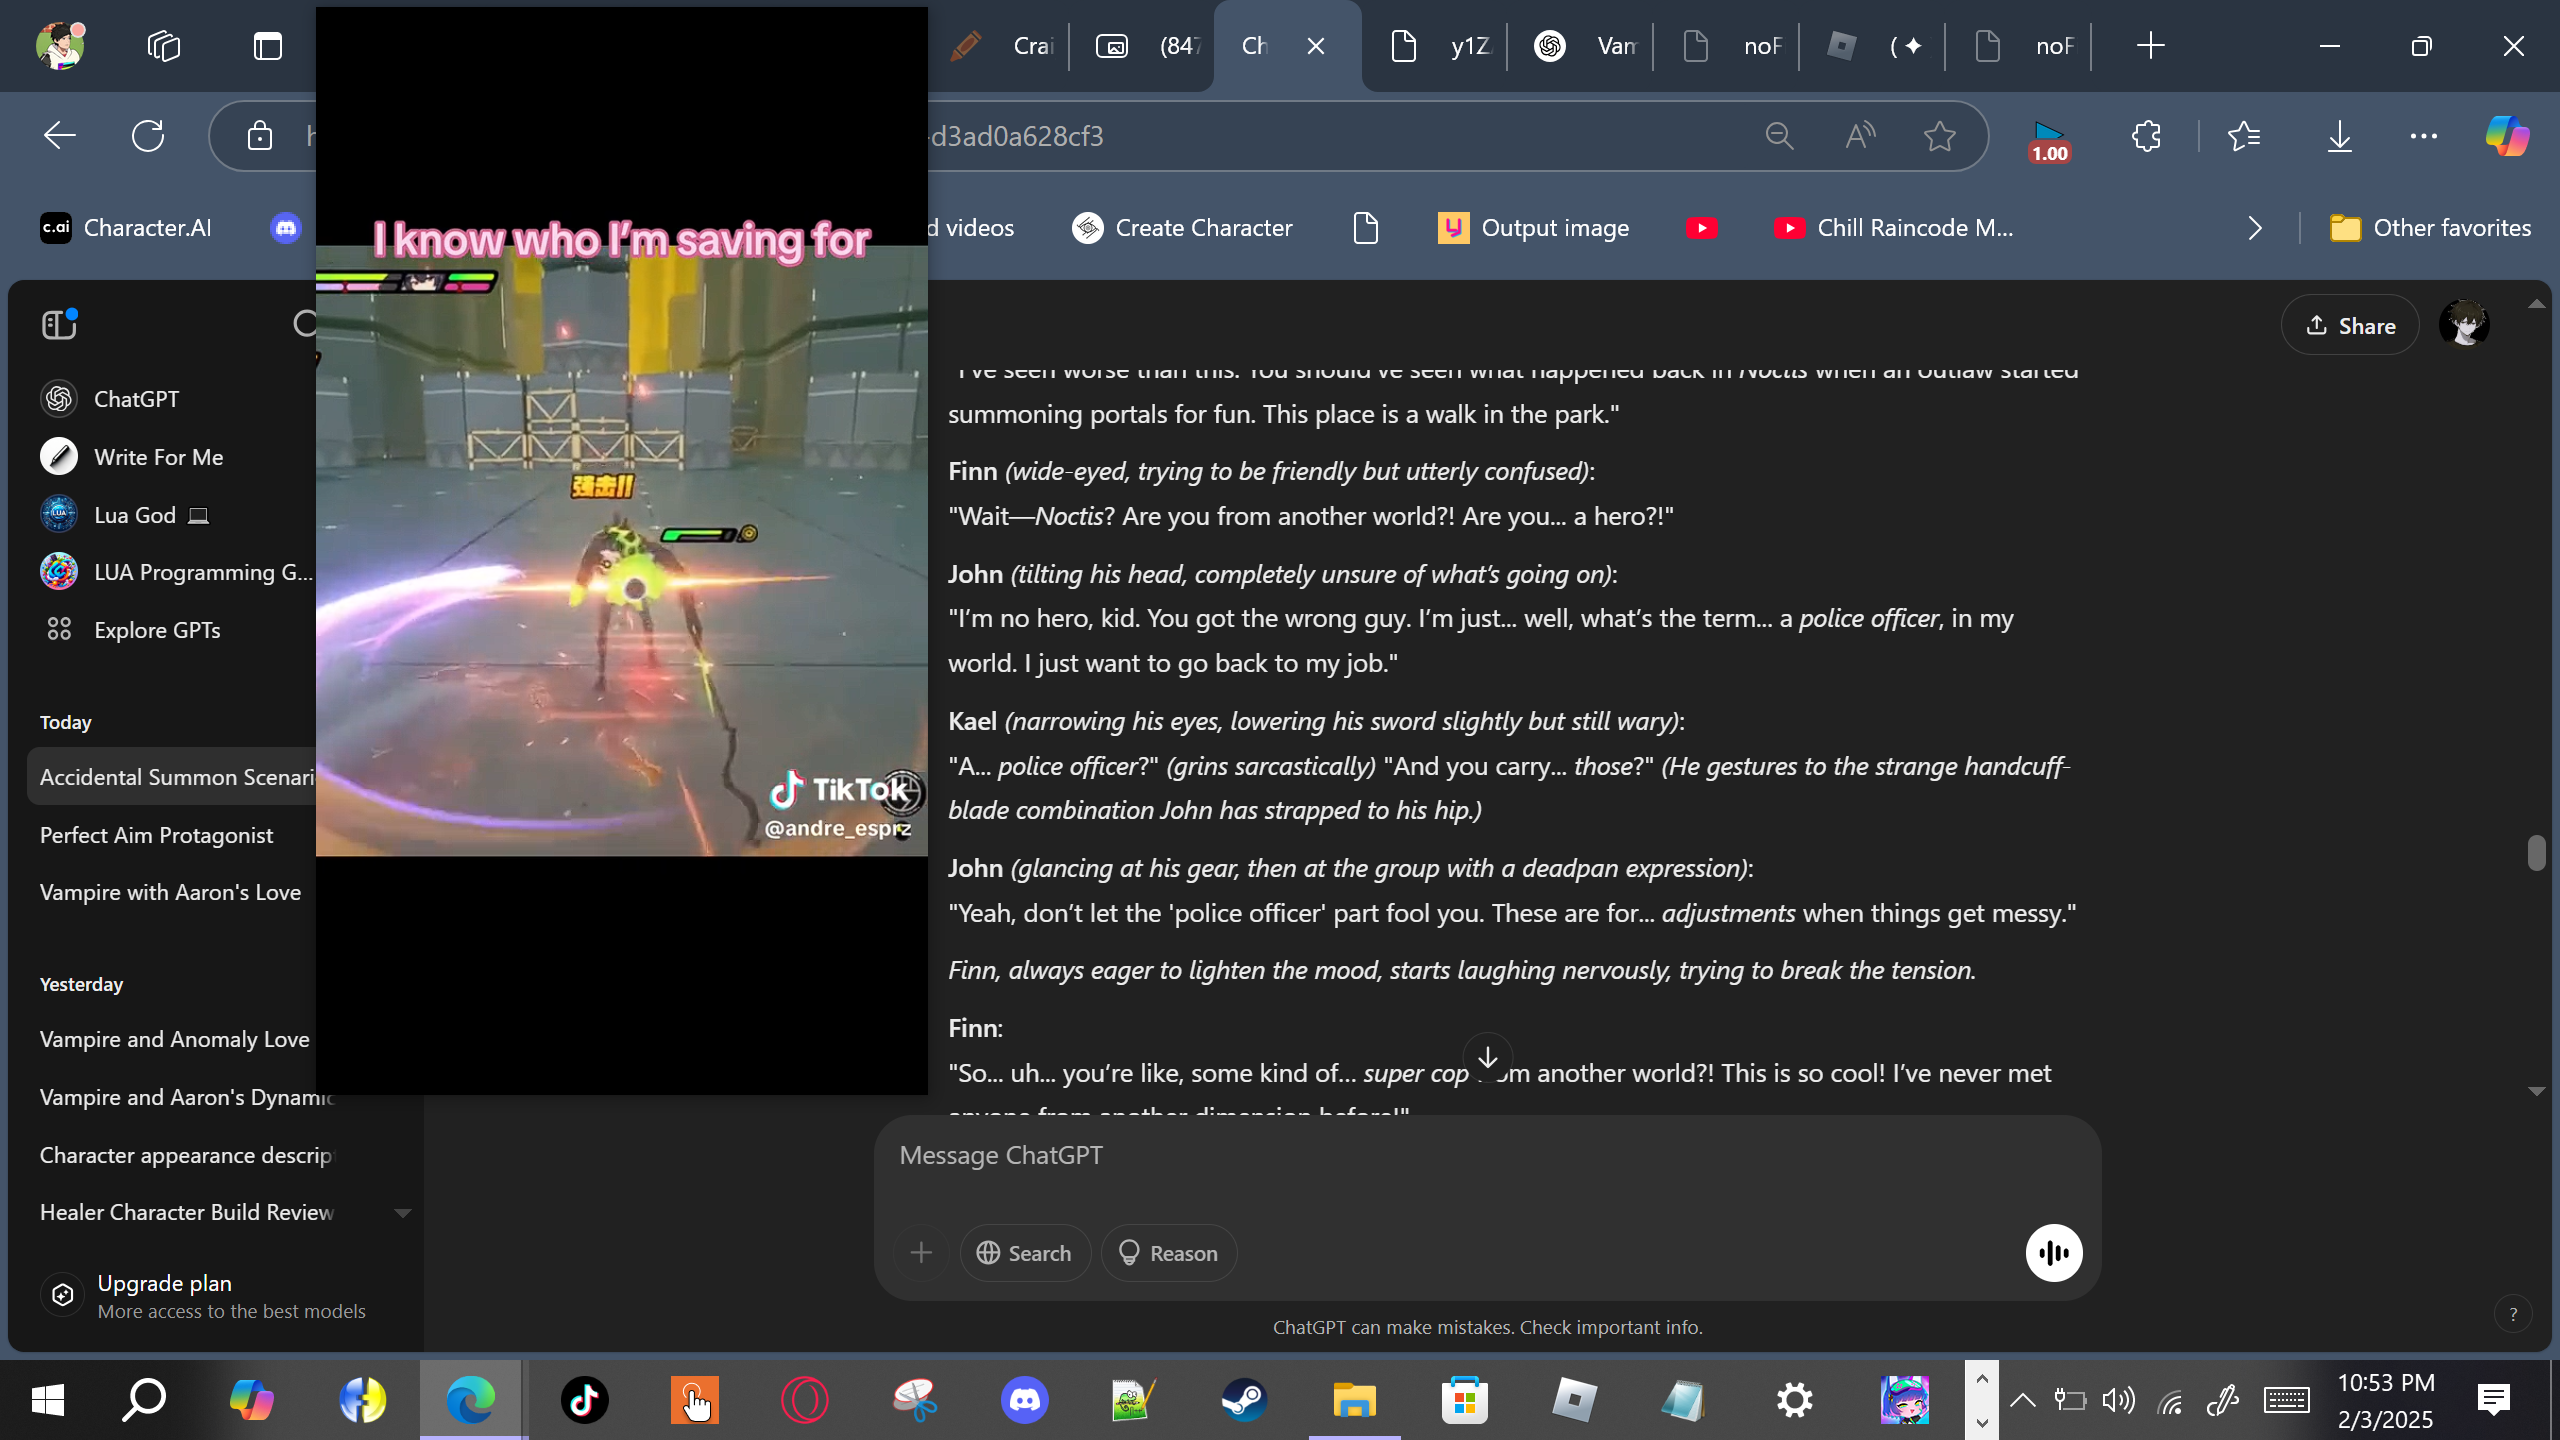Image resolution: width=2560 pixels, height=1440 pixels.
Task: Focus the Message ChatGPT input field
Action: click(1487, 1156)
